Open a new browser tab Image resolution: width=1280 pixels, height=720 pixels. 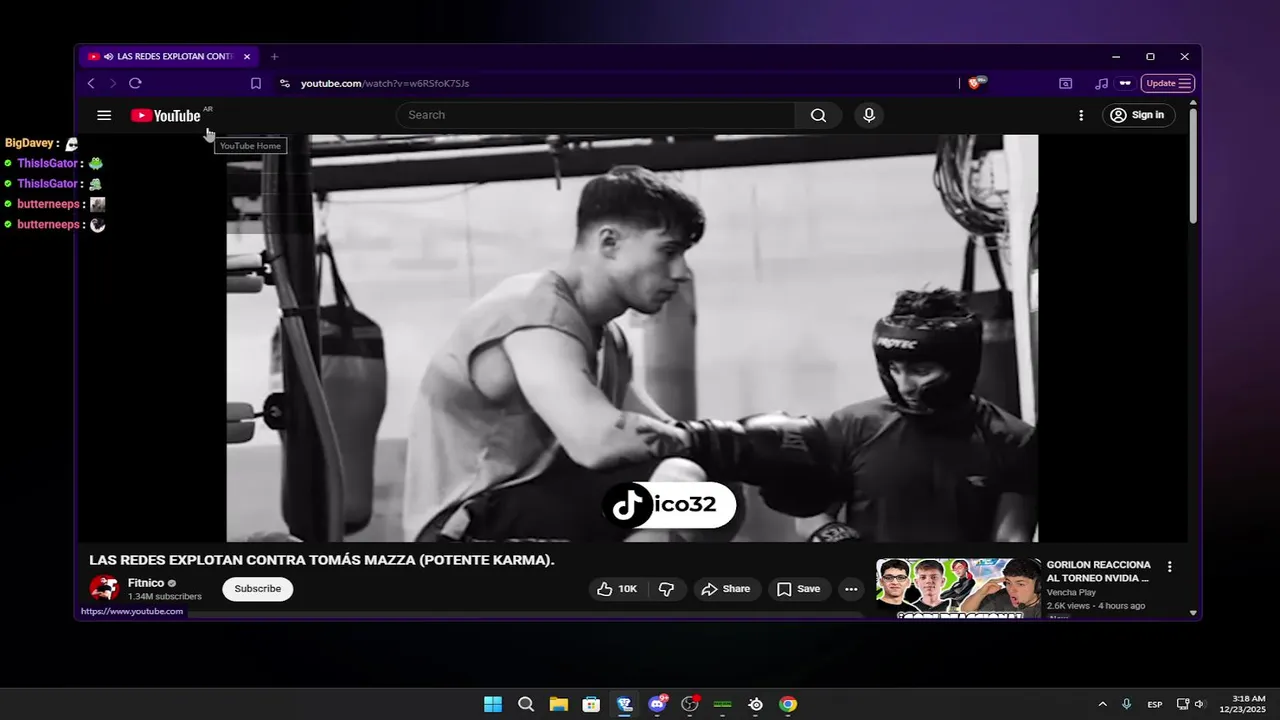click(x=274, y=57)
